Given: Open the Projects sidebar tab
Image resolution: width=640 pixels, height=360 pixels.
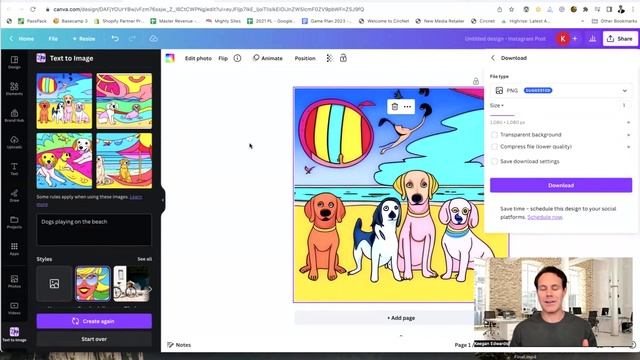Looking at the screenshot, I should point(14,222).
